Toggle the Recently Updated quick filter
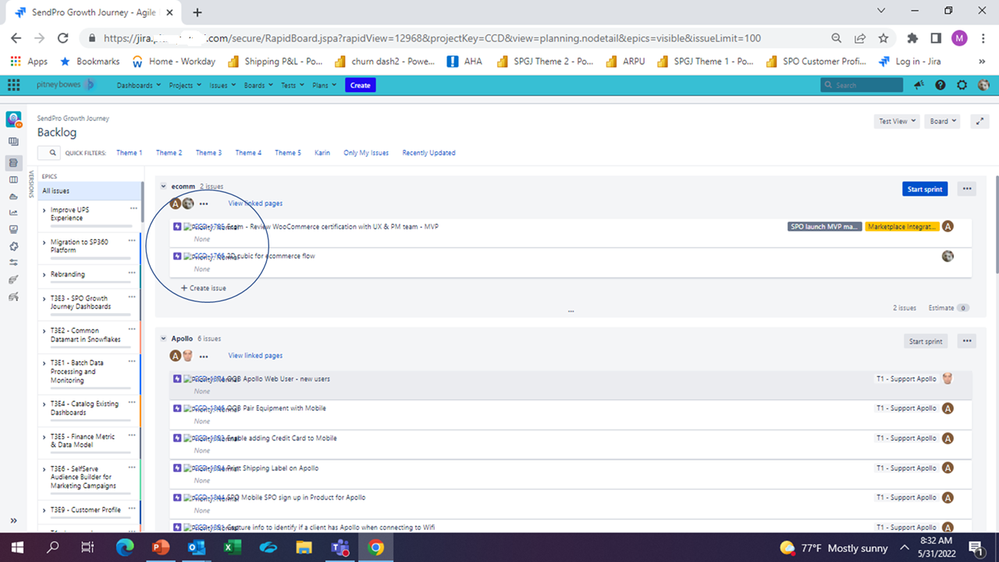This screenshot has height=562, width=999. (429, 153)
